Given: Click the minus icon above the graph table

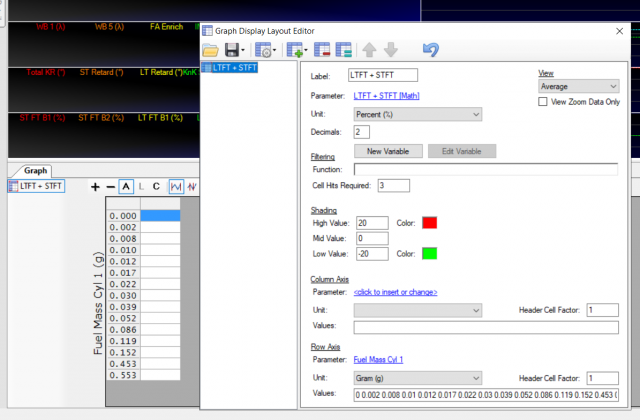Looking at the screenshot, I should [110, 187].
